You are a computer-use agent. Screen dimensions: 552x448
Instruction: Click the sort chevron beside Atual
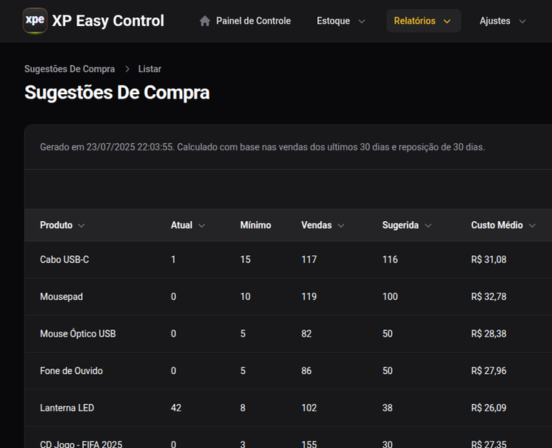tap(202, 226)
